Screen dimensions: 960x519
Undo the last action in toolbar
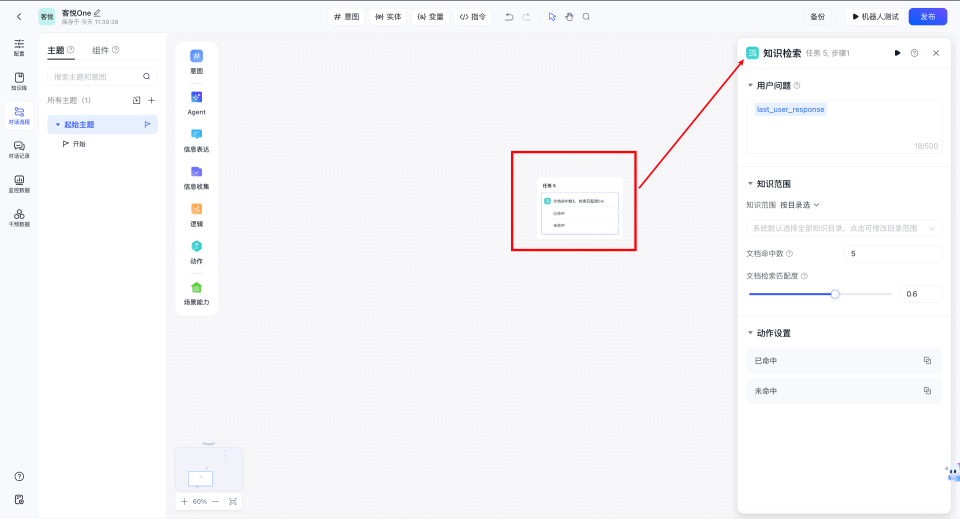click(x=509, y=17)
